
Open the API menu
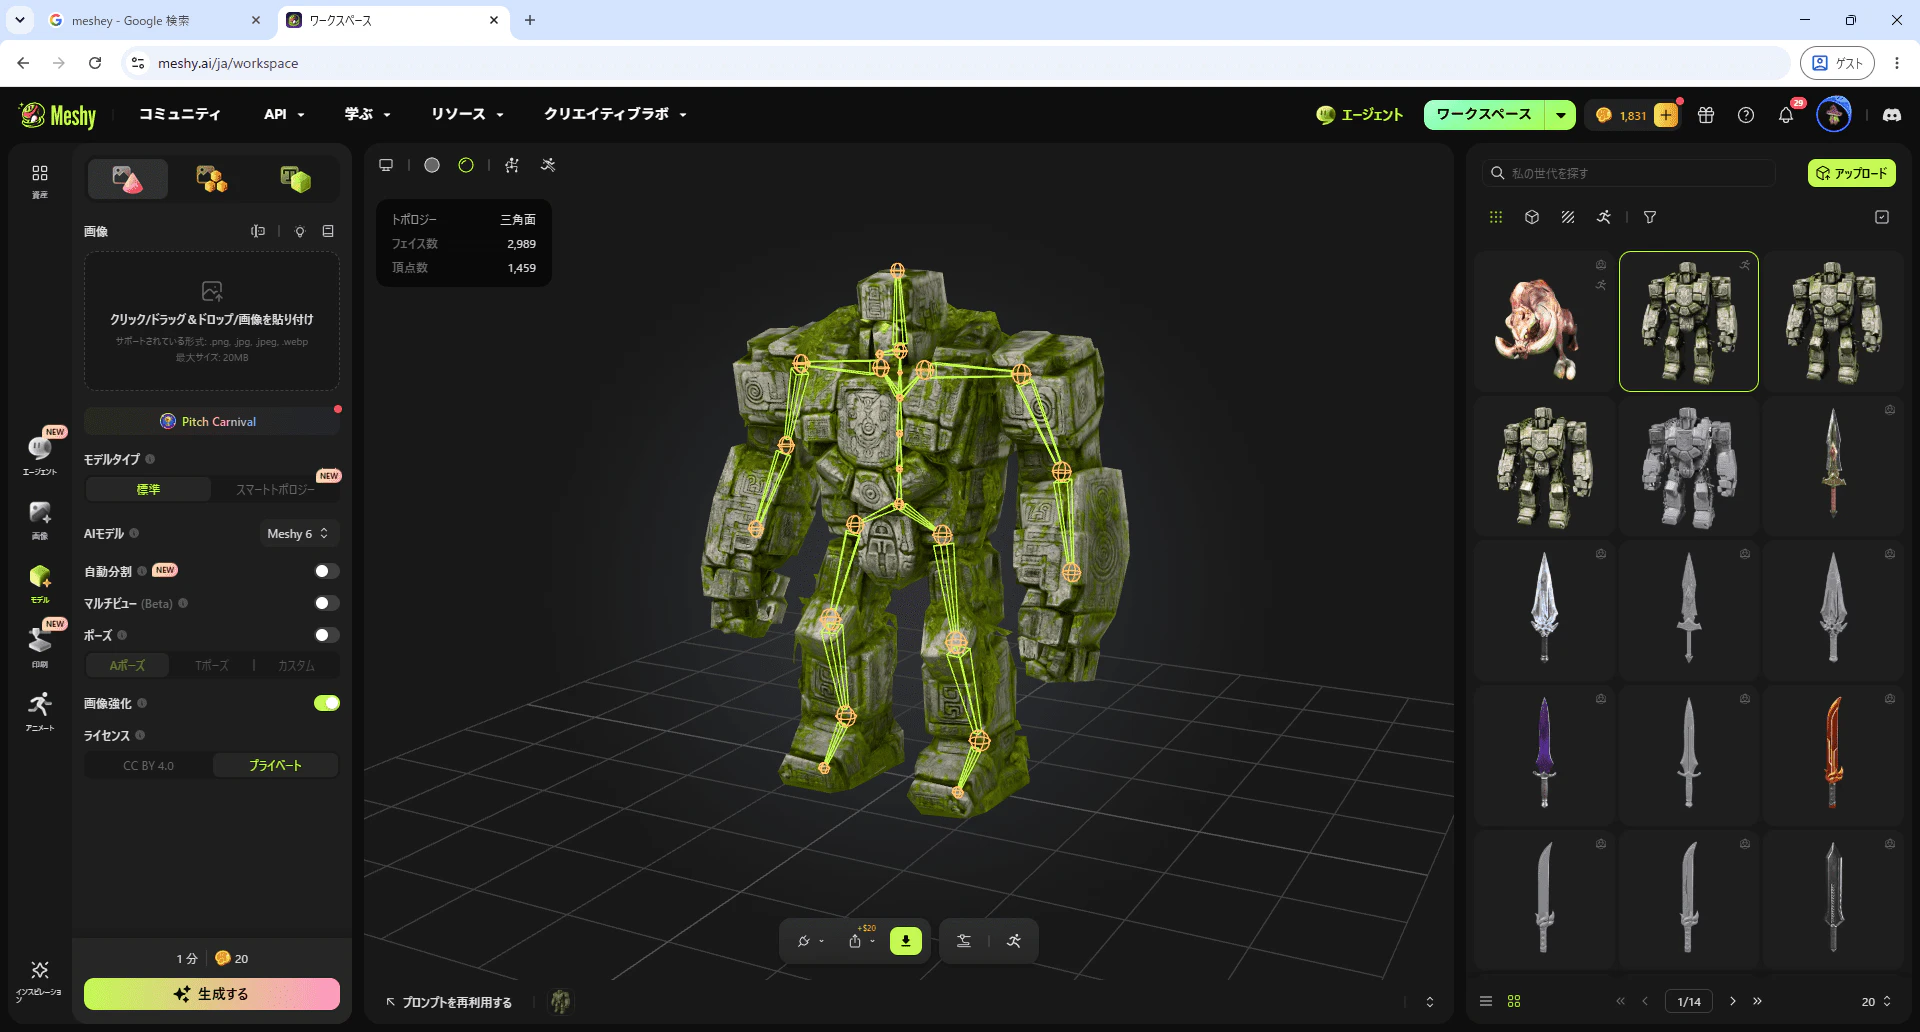pos(284,114)
